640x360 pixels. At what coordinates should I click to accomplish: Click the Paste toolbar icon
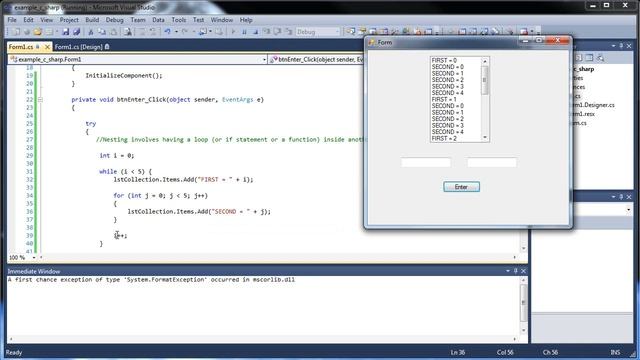pyautogui.click(x=113, y=32)
